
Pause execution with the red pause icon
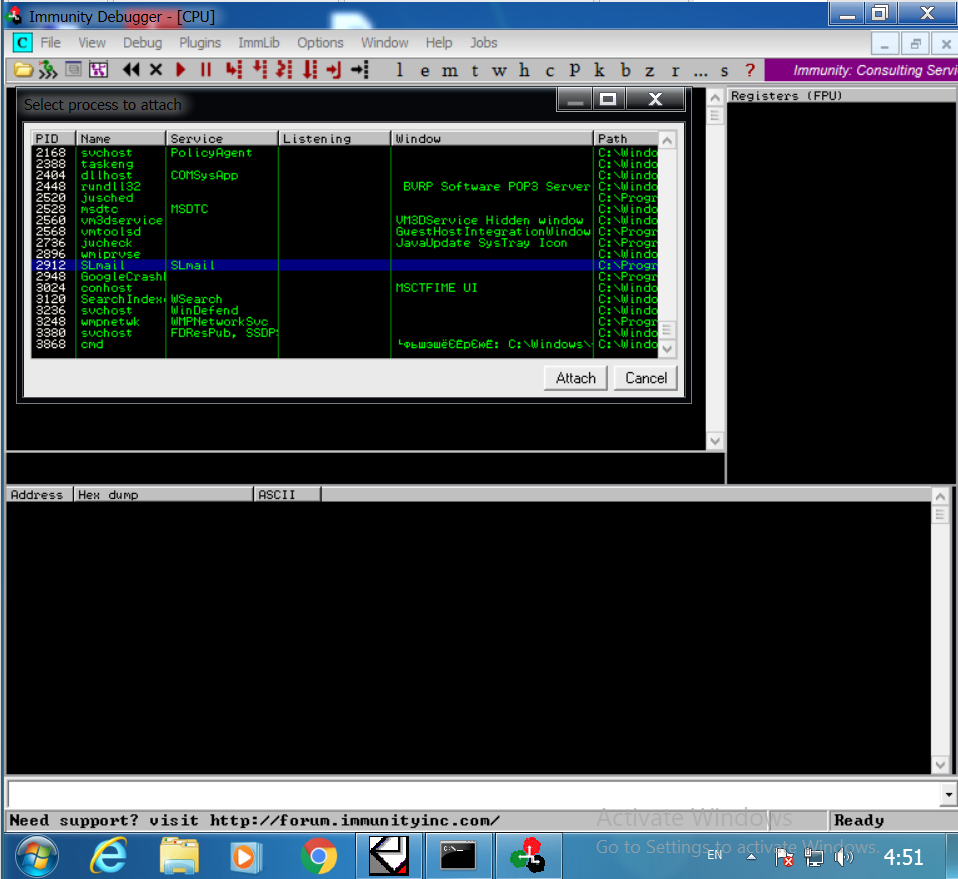(206, 70)
